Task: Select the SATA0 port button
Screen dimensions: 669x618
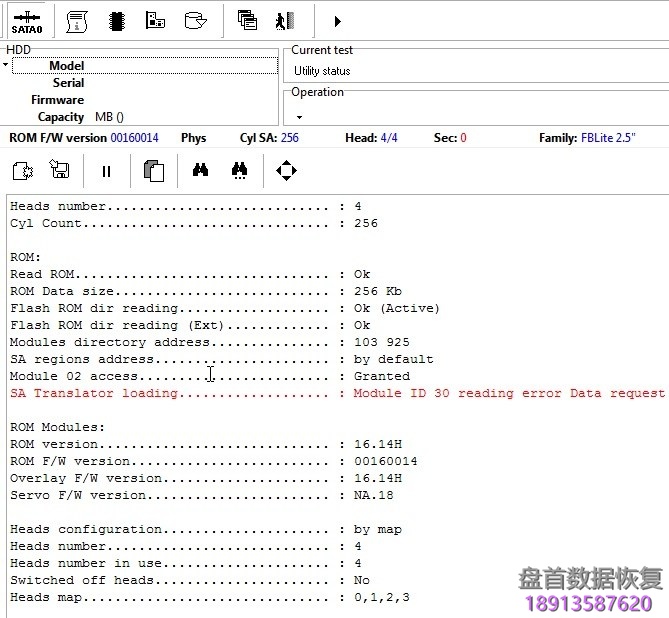Action: coord(27,22)
